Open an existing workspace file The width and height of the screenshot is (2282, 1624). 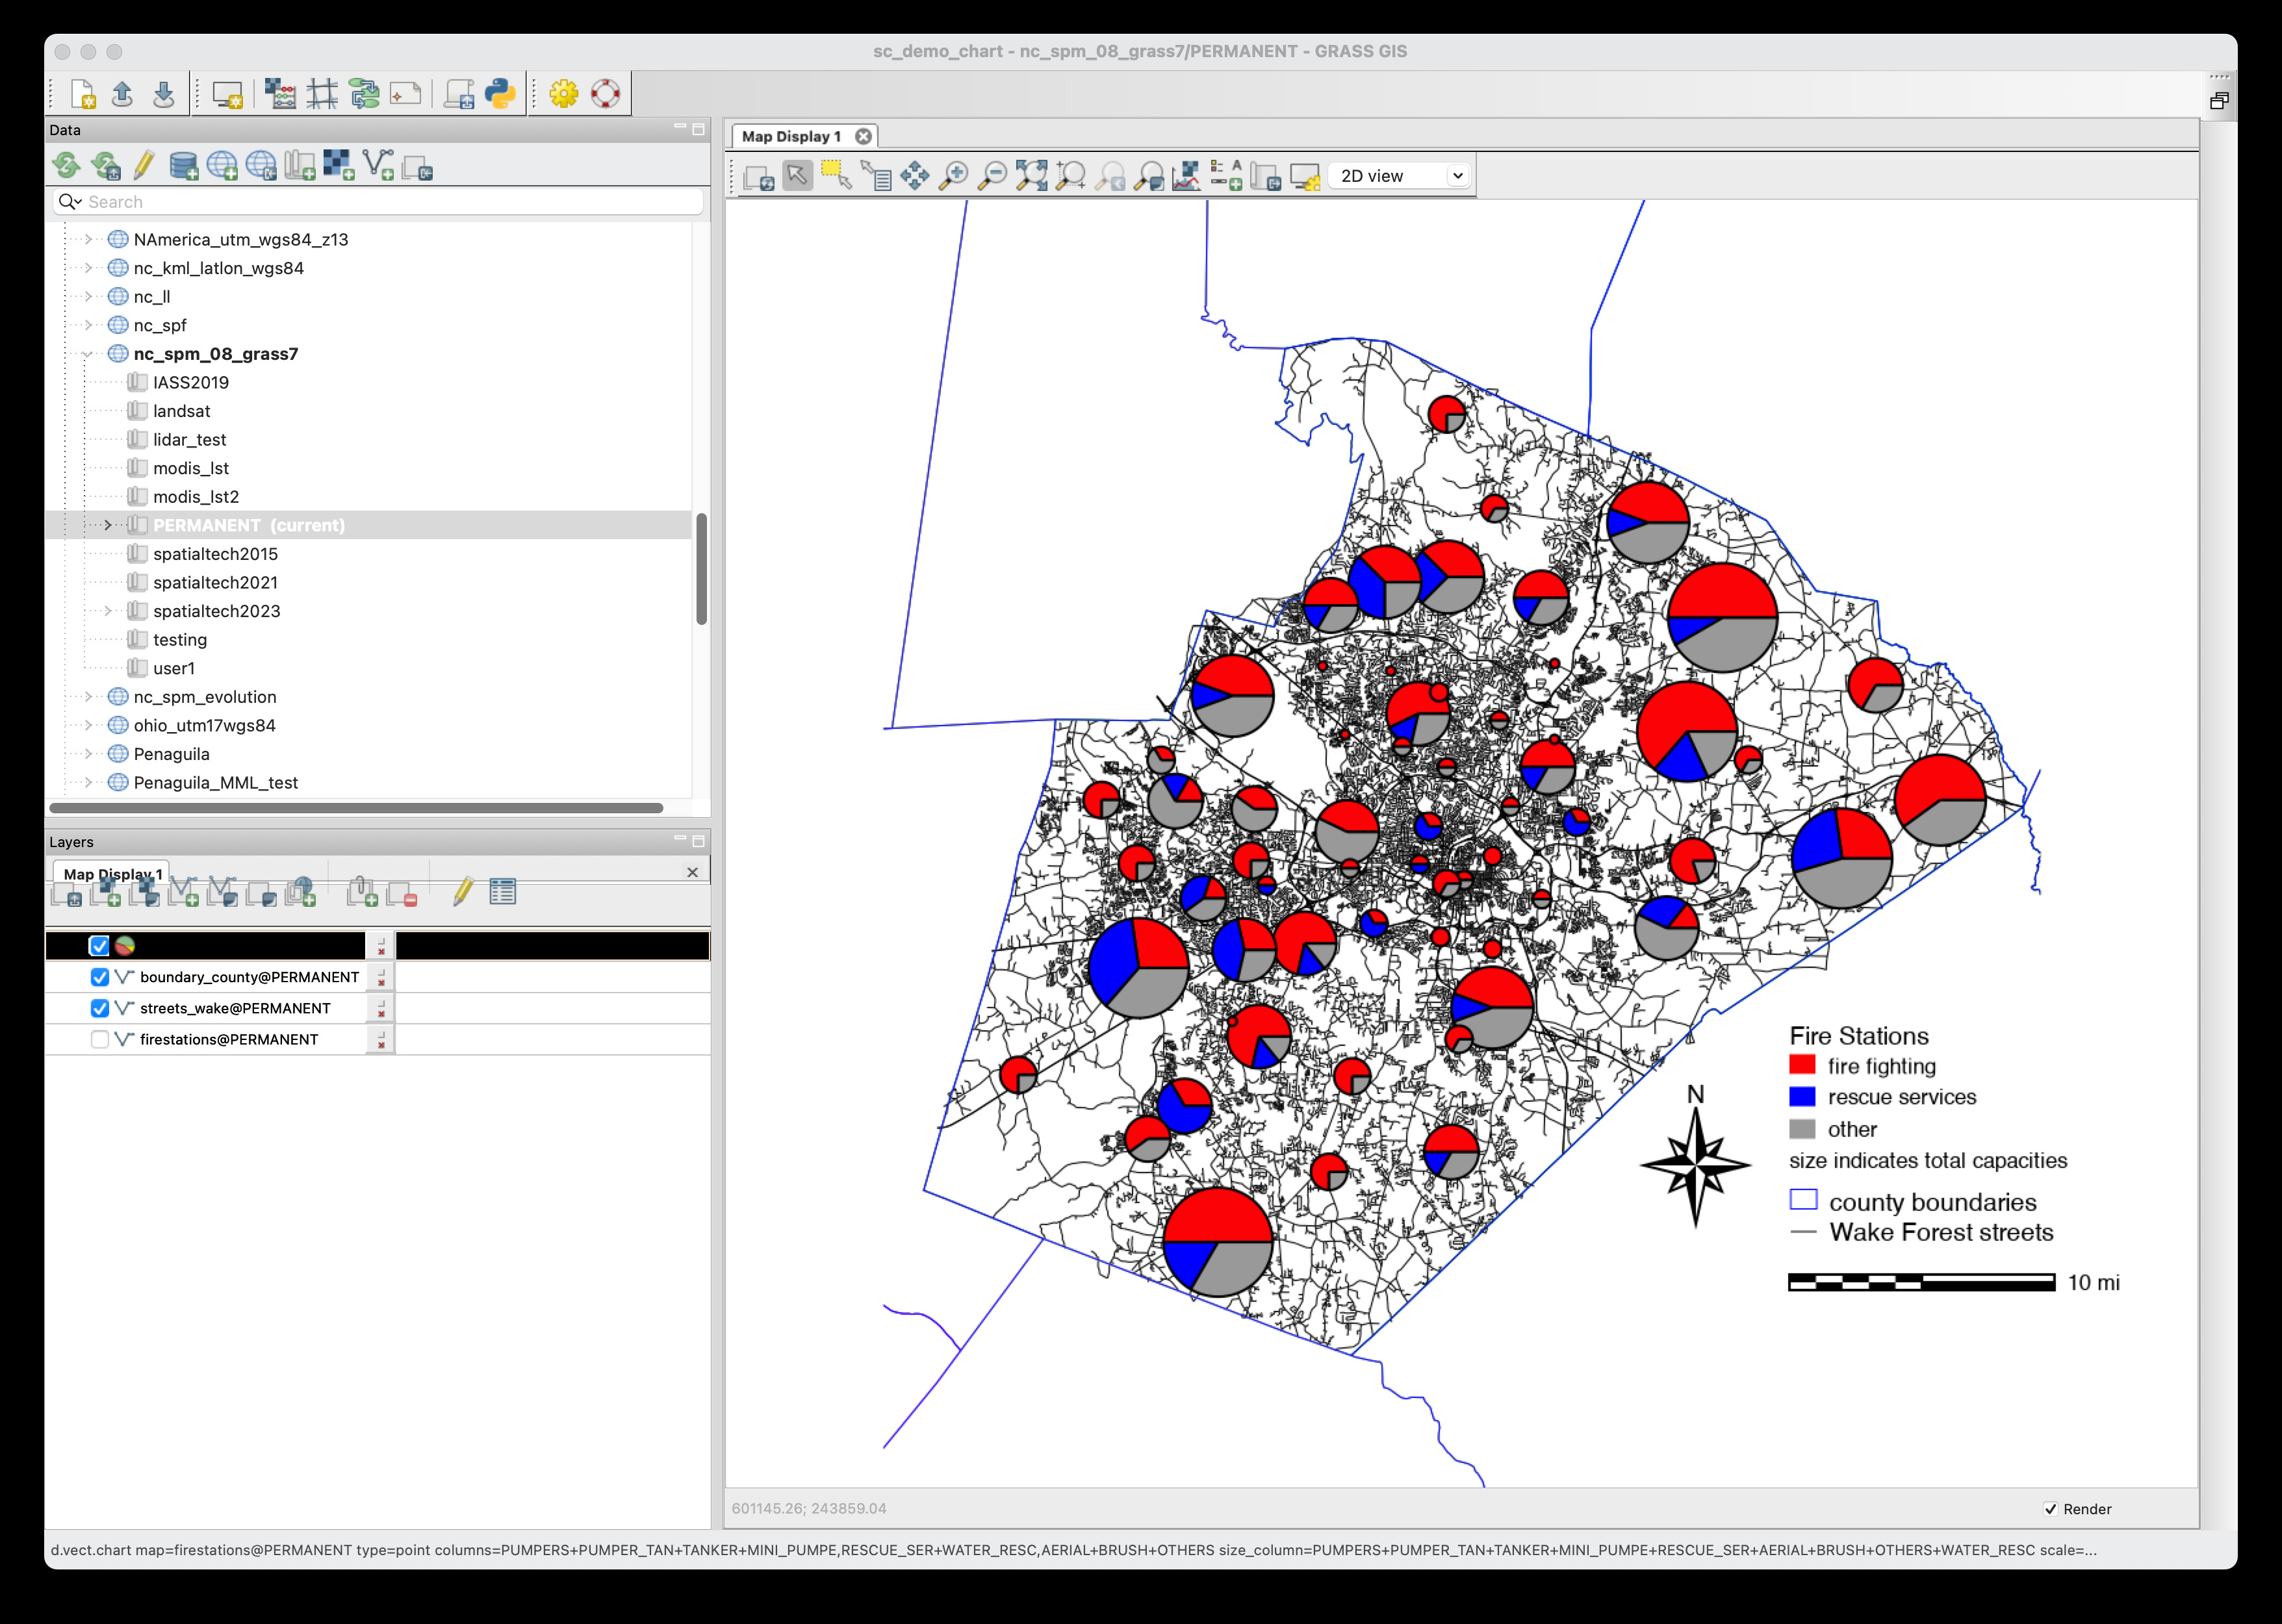point(122,94)
